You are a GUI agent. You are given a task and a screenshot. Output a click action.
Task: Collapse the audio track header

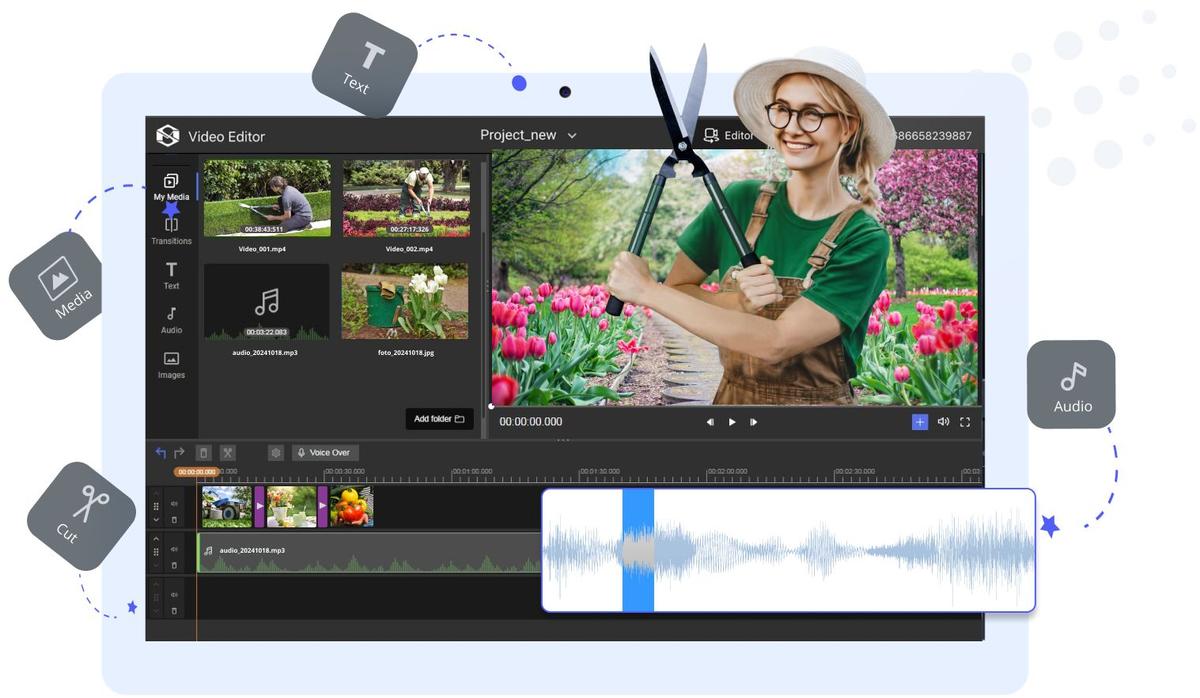pyautogui.click(x=156, y=538)
